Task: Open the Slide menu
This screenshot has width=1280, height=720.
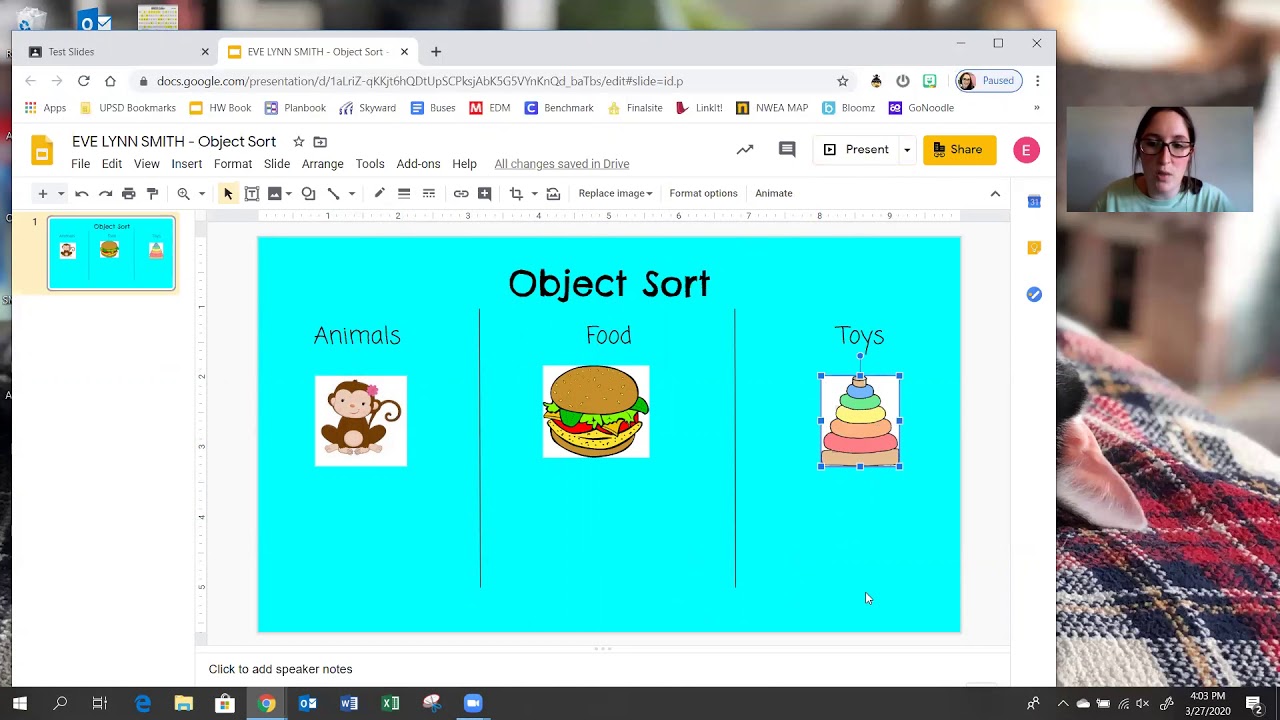Action: [277, 164]
